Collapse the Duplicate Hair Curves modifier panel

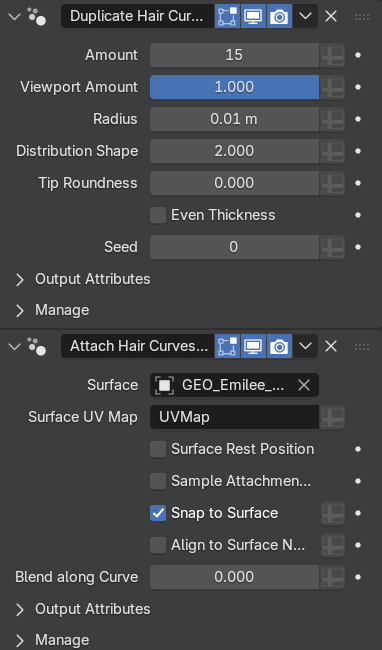(x=15, y=17)
